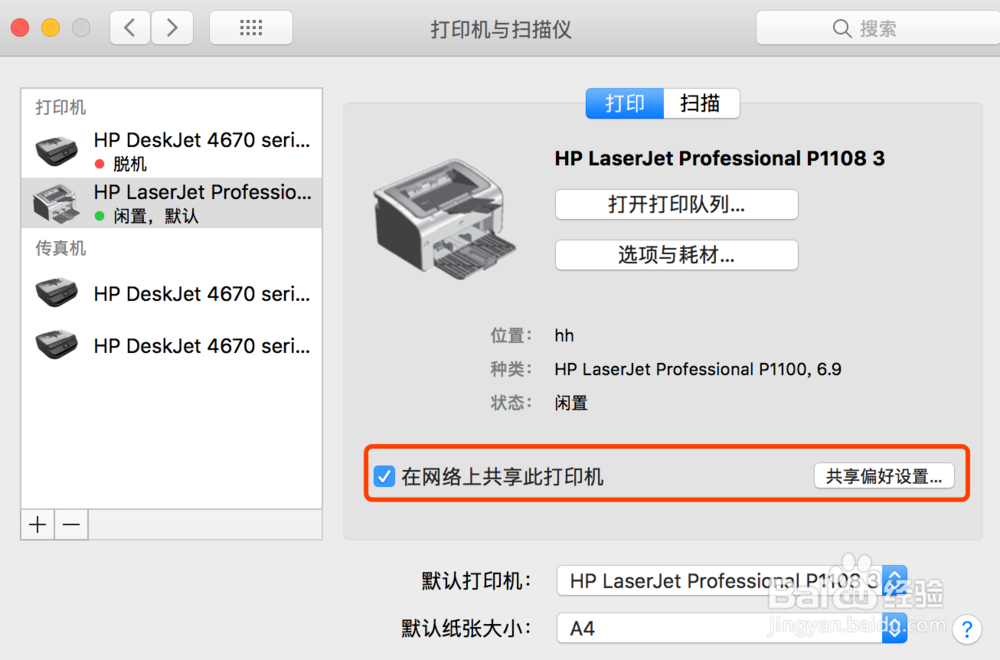The height and width of the screenshot is (660, 1000).
Task: Click the minus icon to remove printer
Action: coord(71,524)
